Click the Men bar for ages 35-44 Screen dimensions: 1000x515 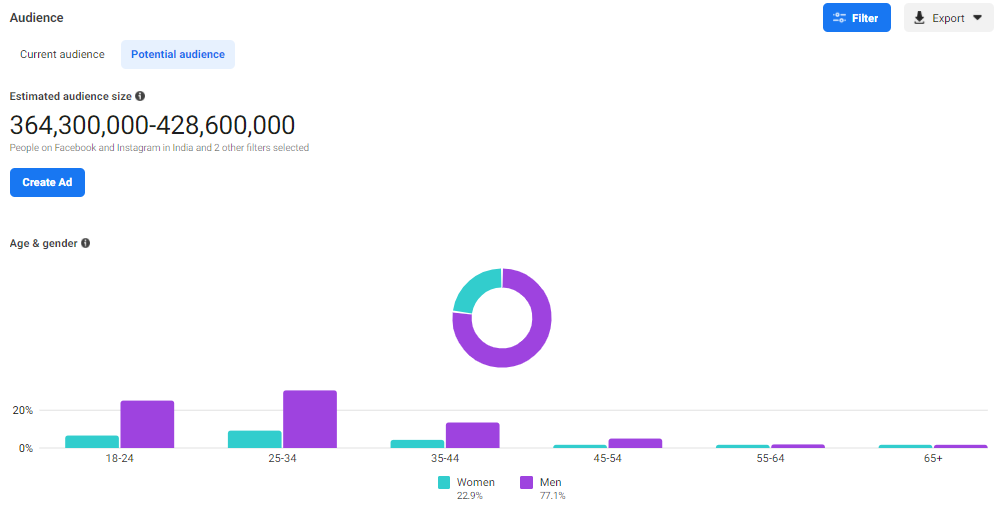coord(472,435)
